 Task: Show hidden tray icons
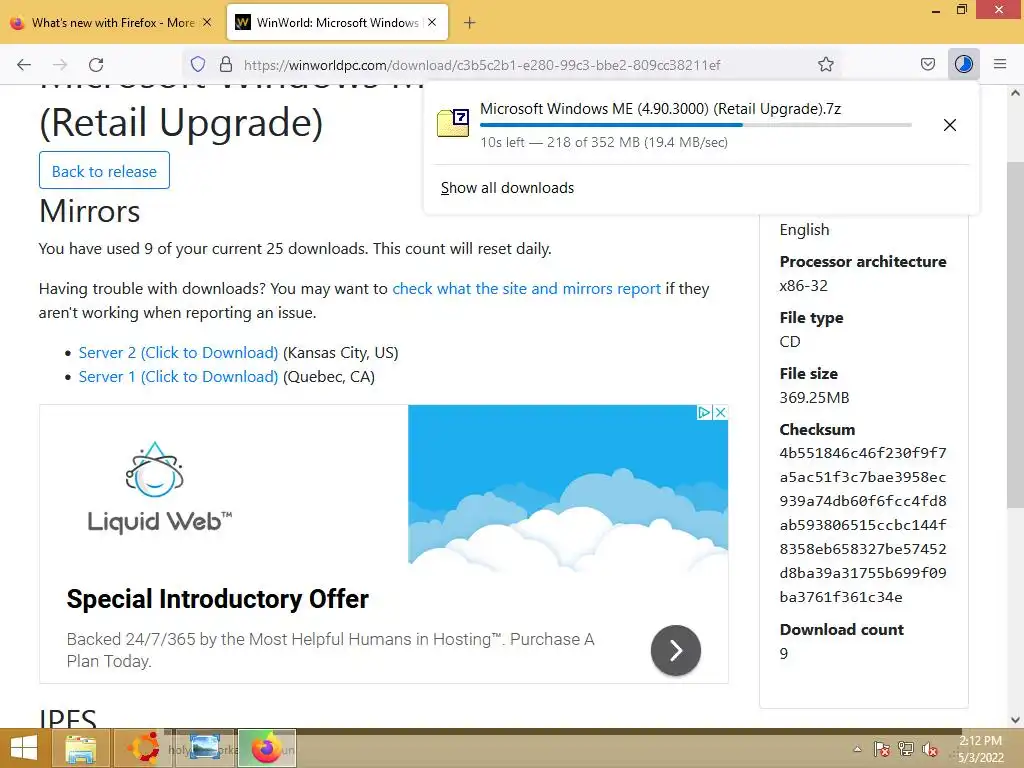(857, 749)
